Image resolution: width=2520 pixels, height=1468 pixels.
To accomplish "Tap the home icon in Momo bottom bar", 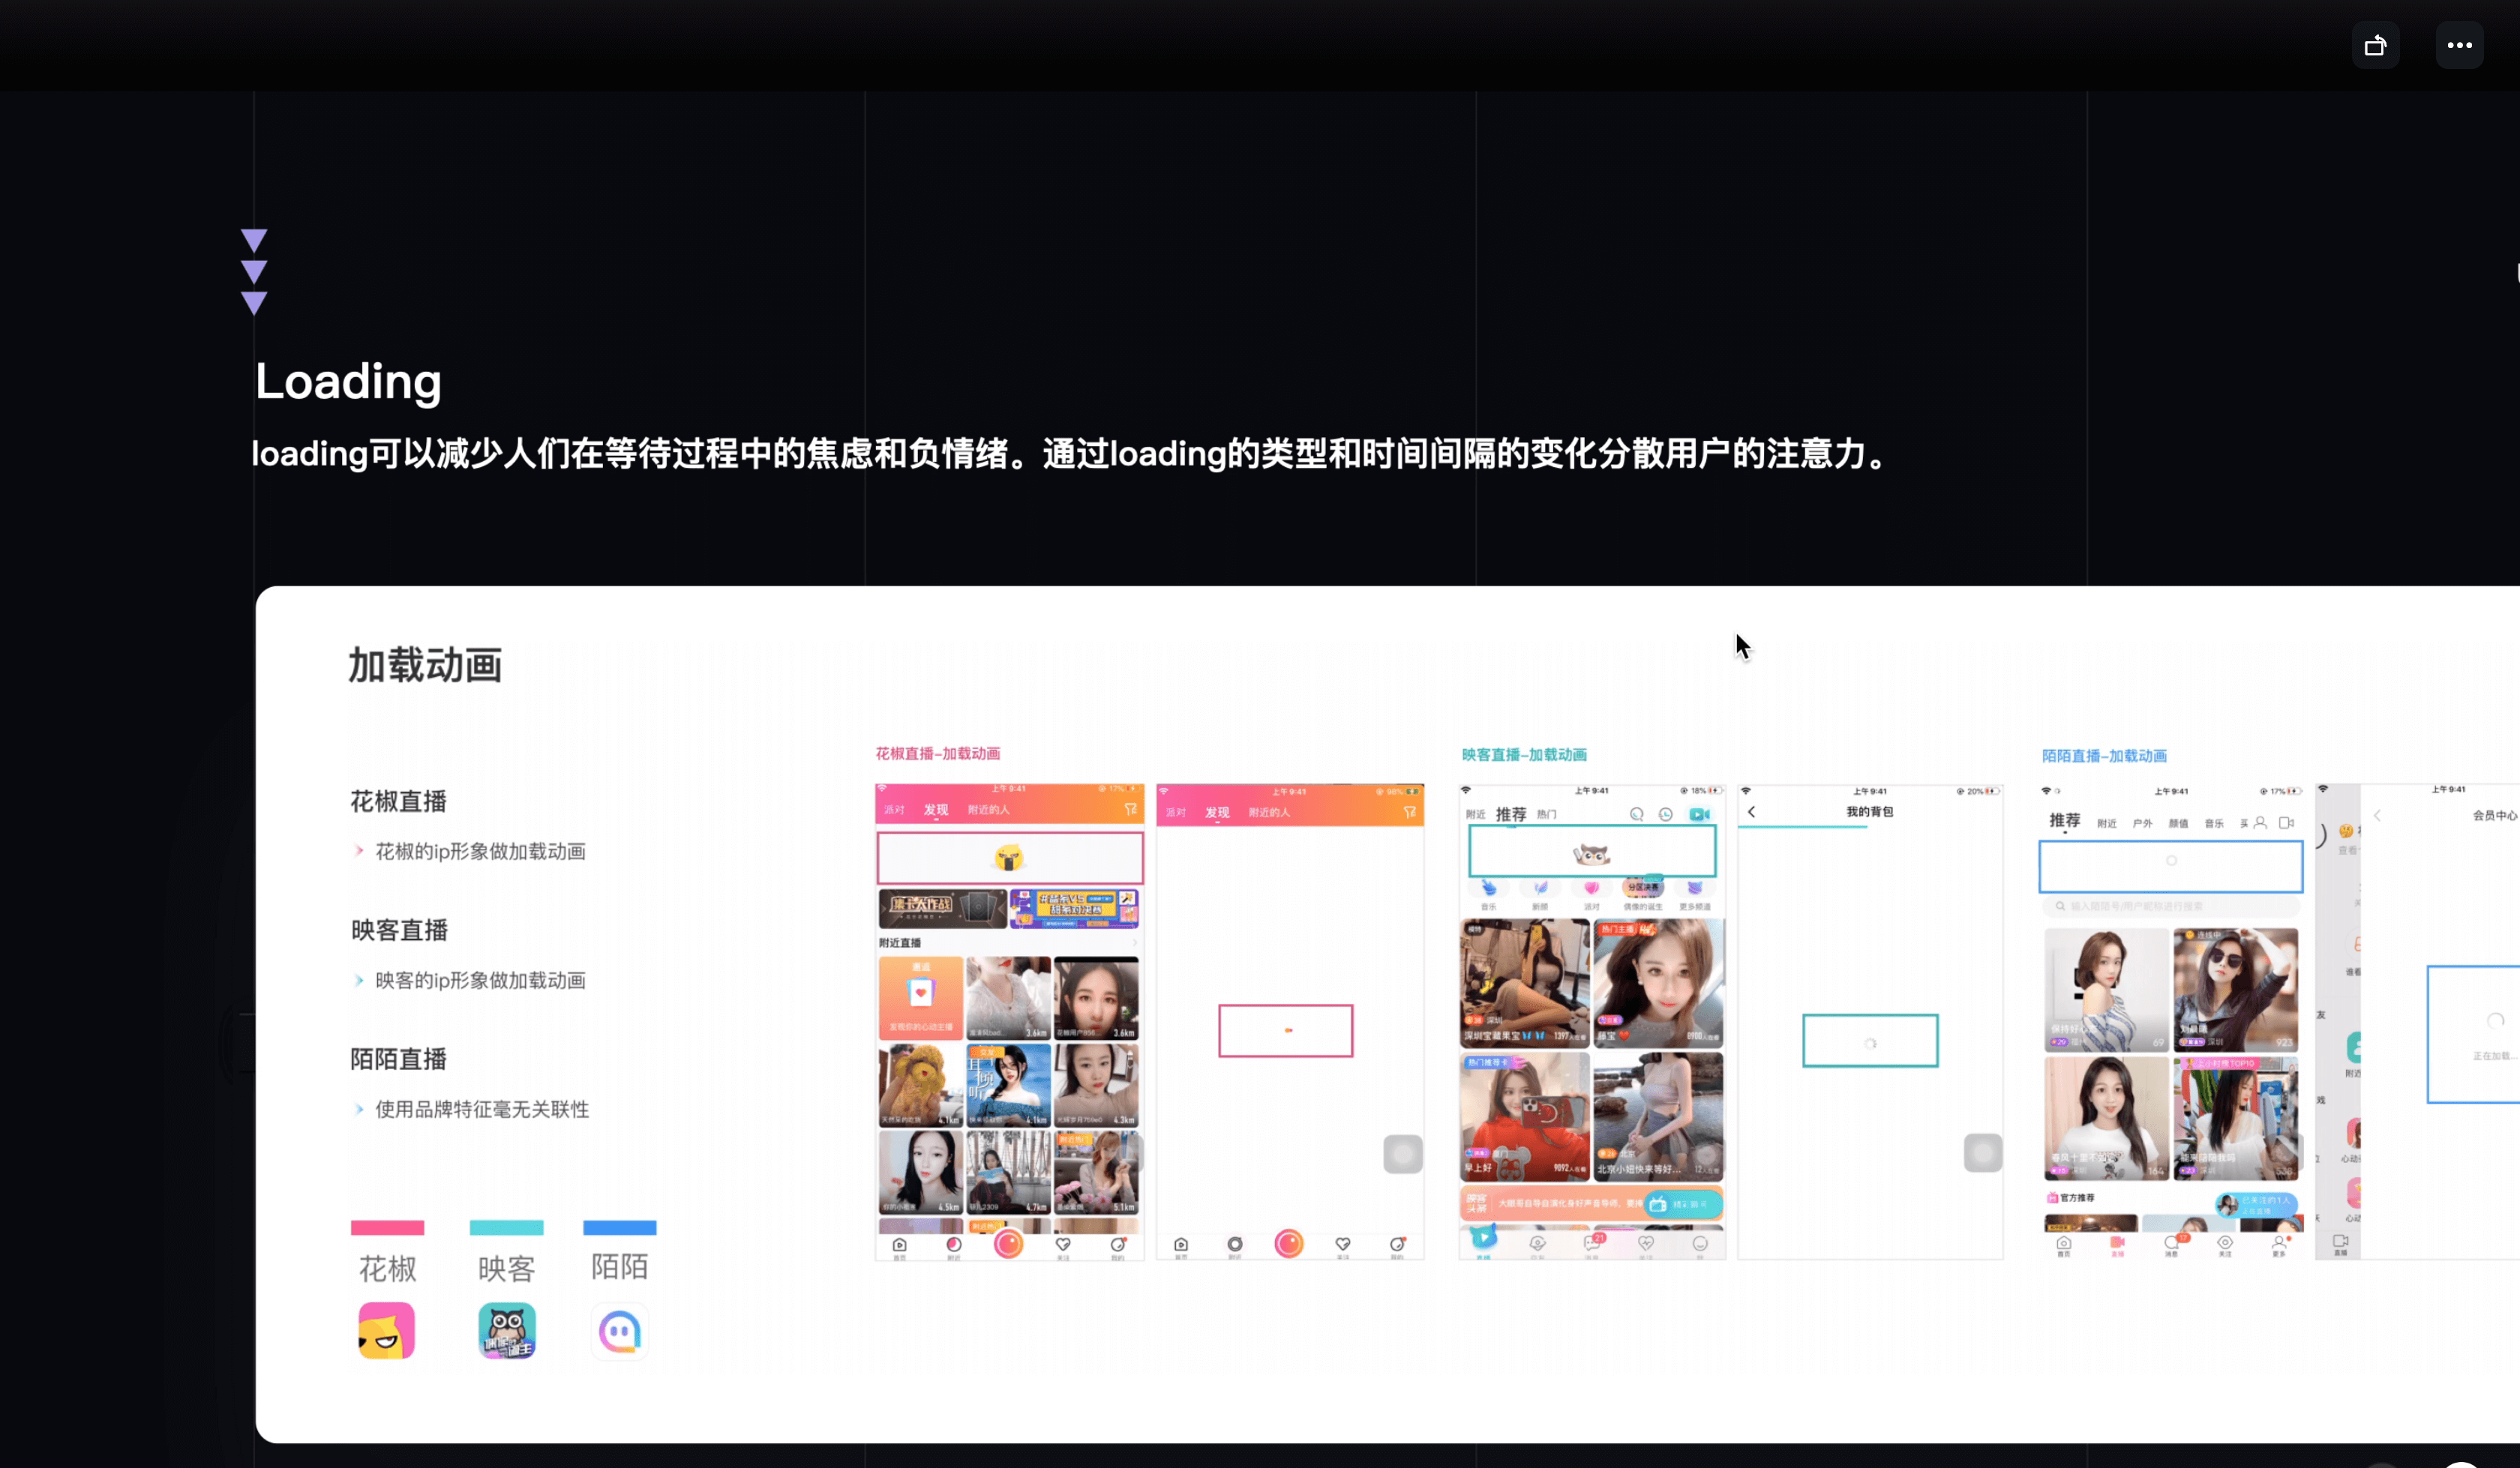I will click(2063, 1243).
